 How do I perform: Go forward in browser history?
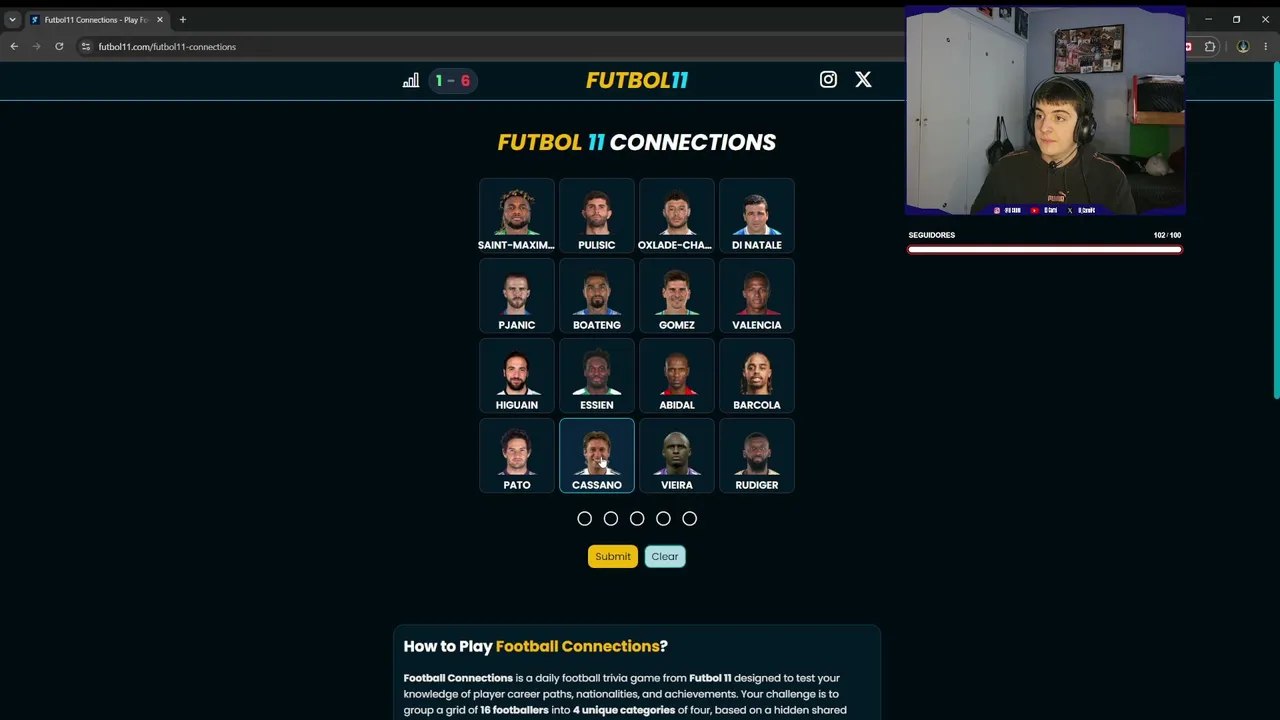click(37, 46)
